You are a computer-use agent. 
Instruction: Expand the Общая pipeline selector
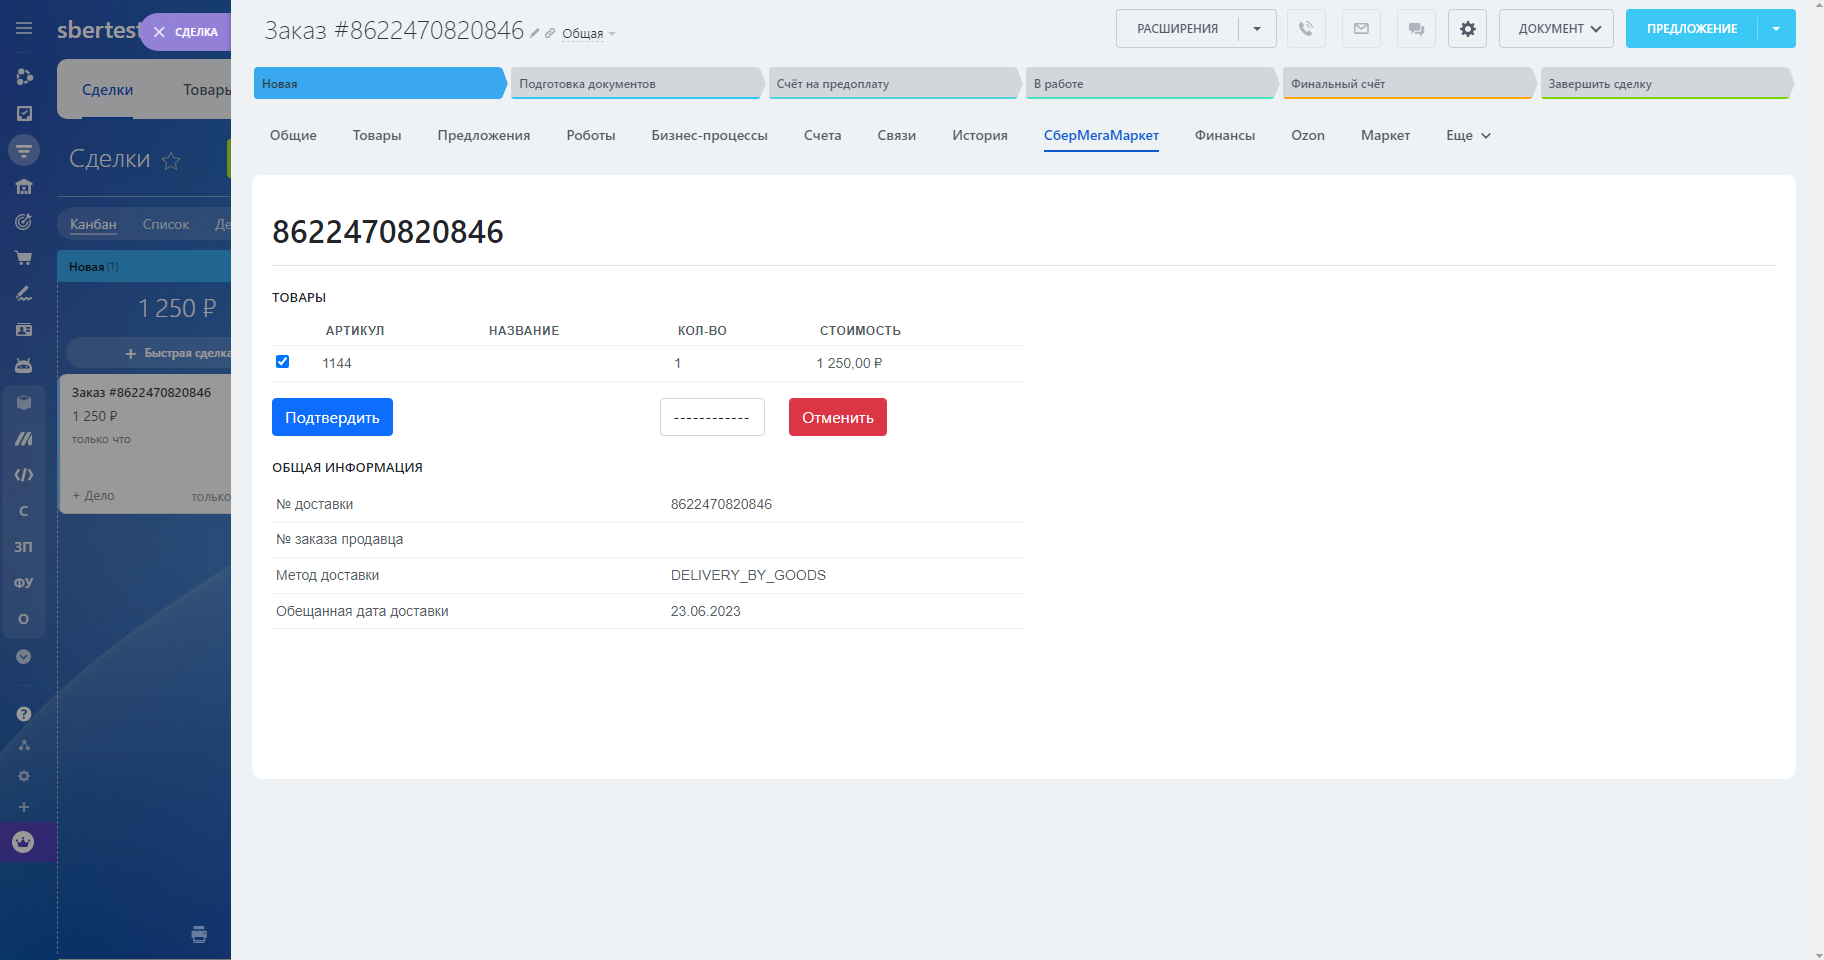588,34
